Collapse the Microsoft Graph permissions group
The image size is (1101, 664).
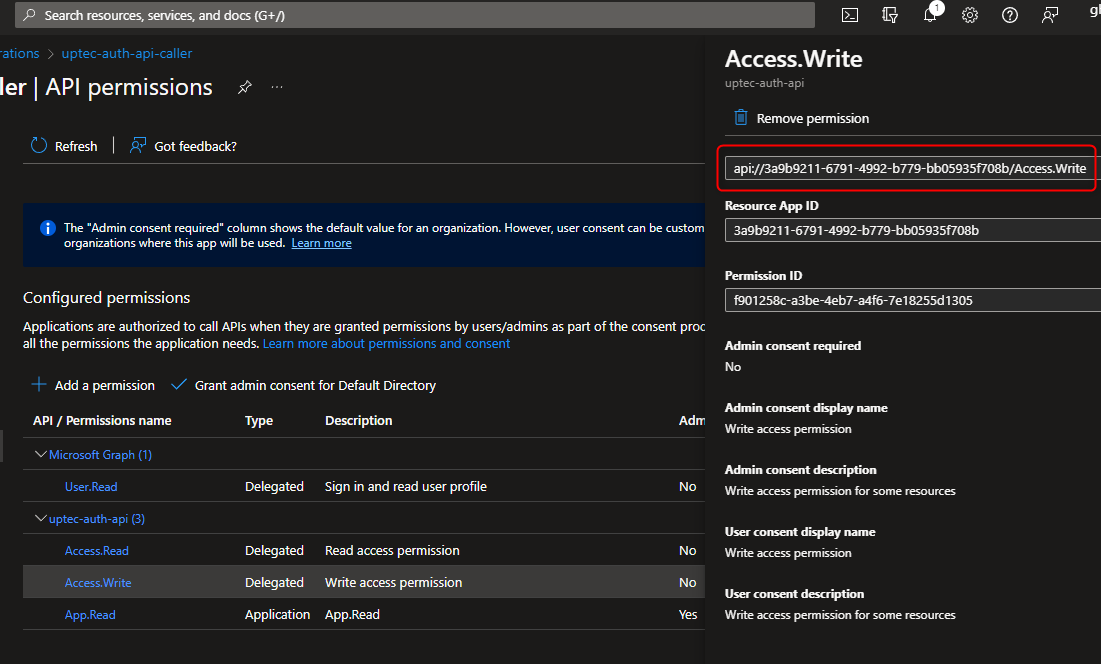coord(41,455)
